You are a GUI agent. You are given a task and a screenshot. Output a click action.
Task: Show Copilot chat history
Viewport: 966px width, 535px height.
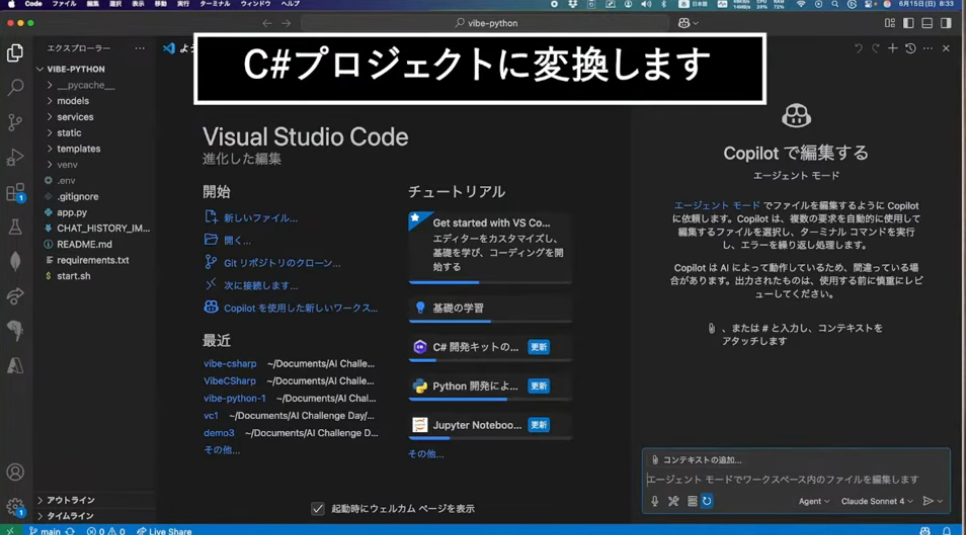click(911, 48)
